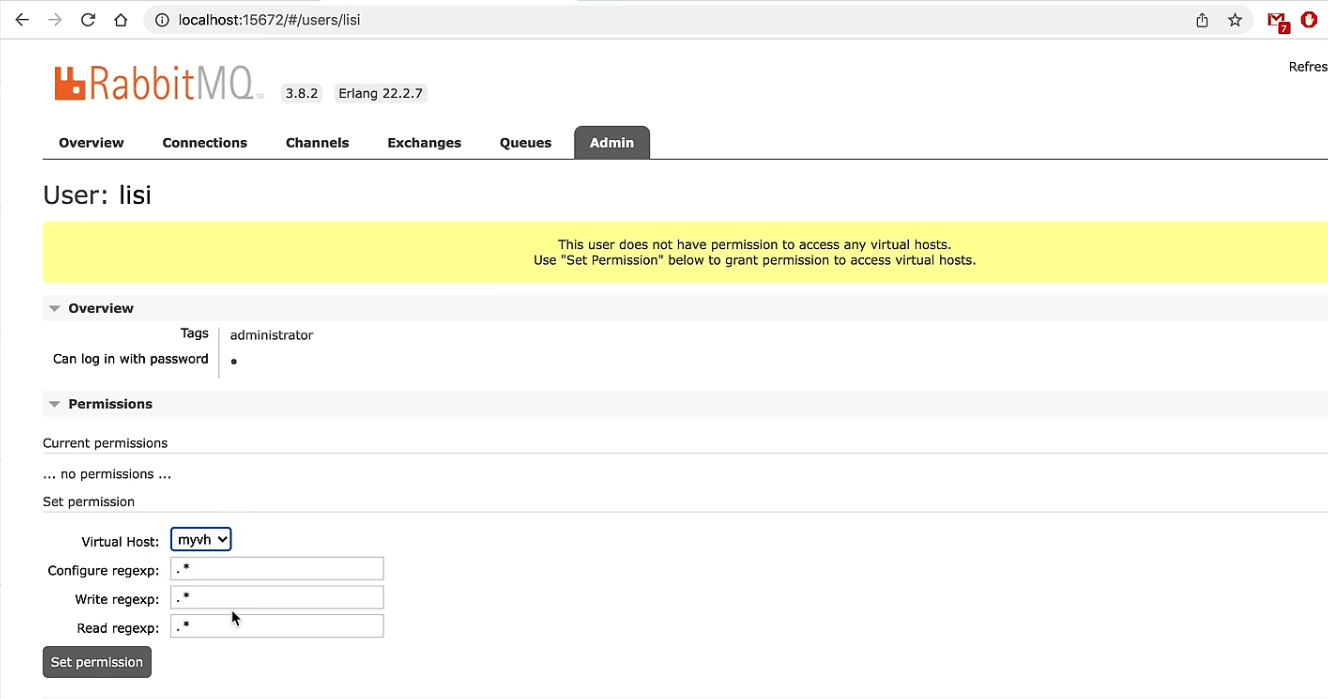Viewport: 1328px width, 699px height.
Task: View site information icon in address bar
Action: tap(162, 20)
